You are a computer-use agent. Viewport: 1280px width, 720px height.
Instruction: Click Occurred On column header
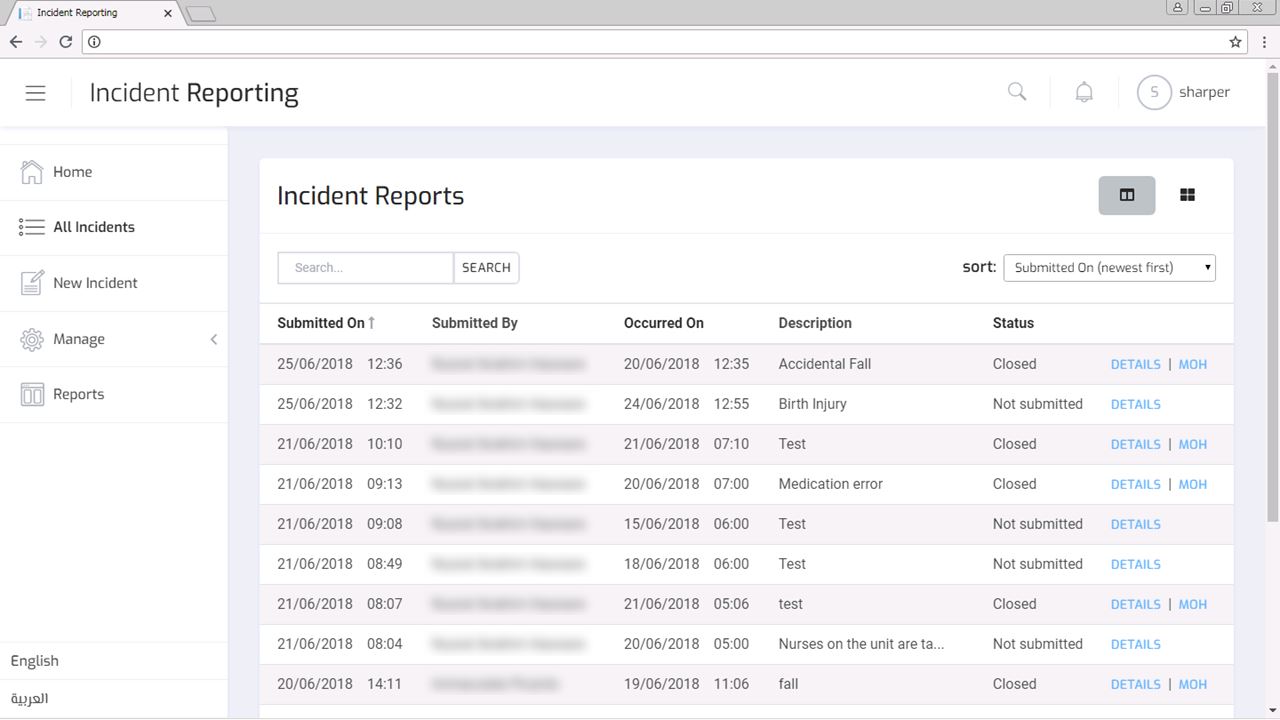pos(664,323)
